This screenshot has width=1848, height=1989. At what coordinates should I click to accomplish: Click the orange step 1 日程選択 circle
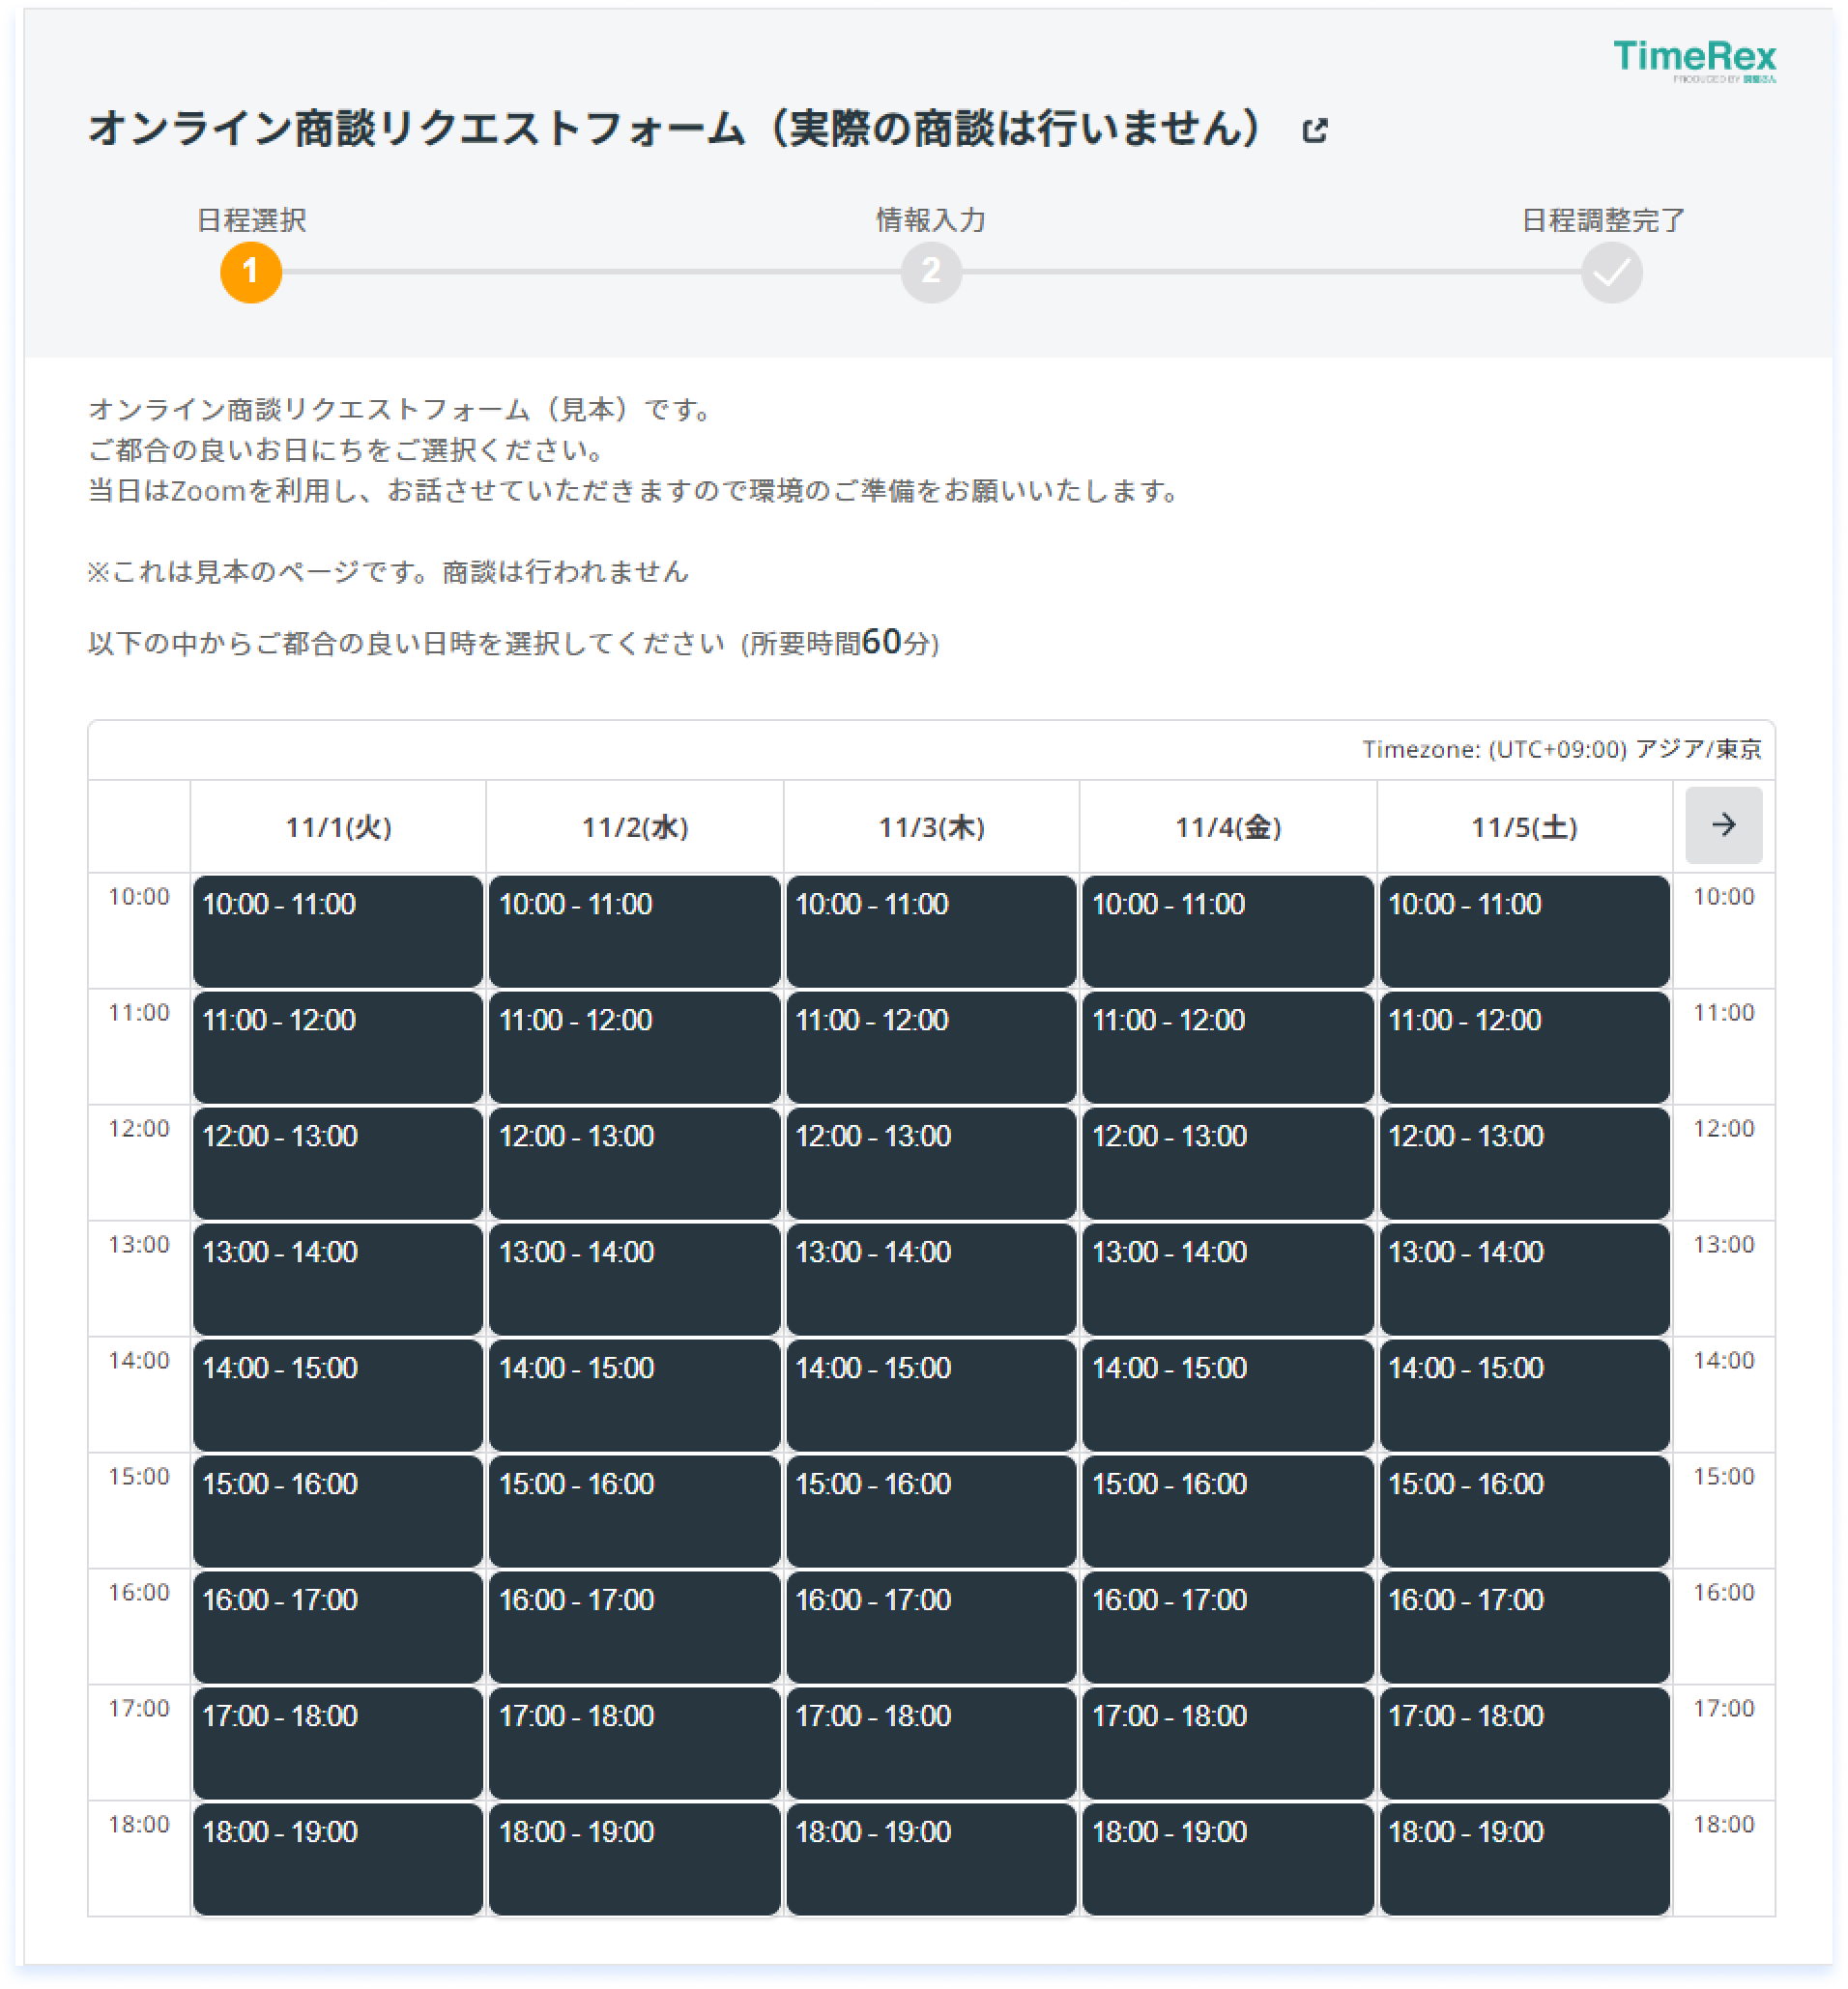click(x=249, y=271)
